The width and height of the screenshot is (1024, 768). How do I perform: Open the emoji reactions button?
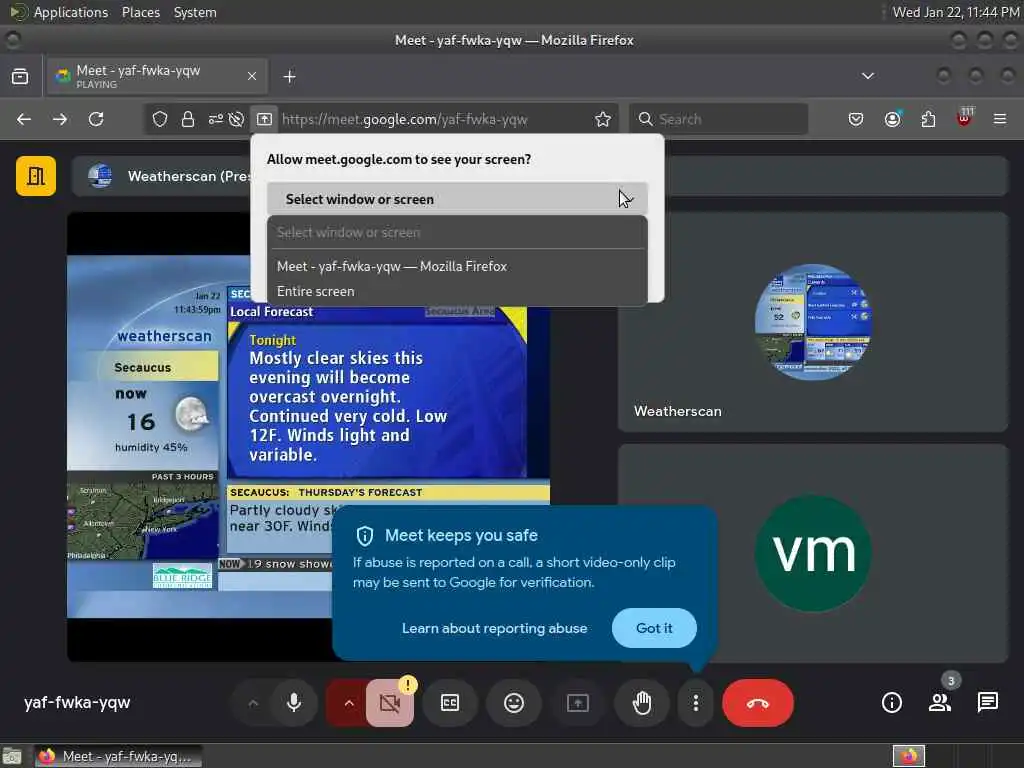pyautogui.click(x=514, y=703)
